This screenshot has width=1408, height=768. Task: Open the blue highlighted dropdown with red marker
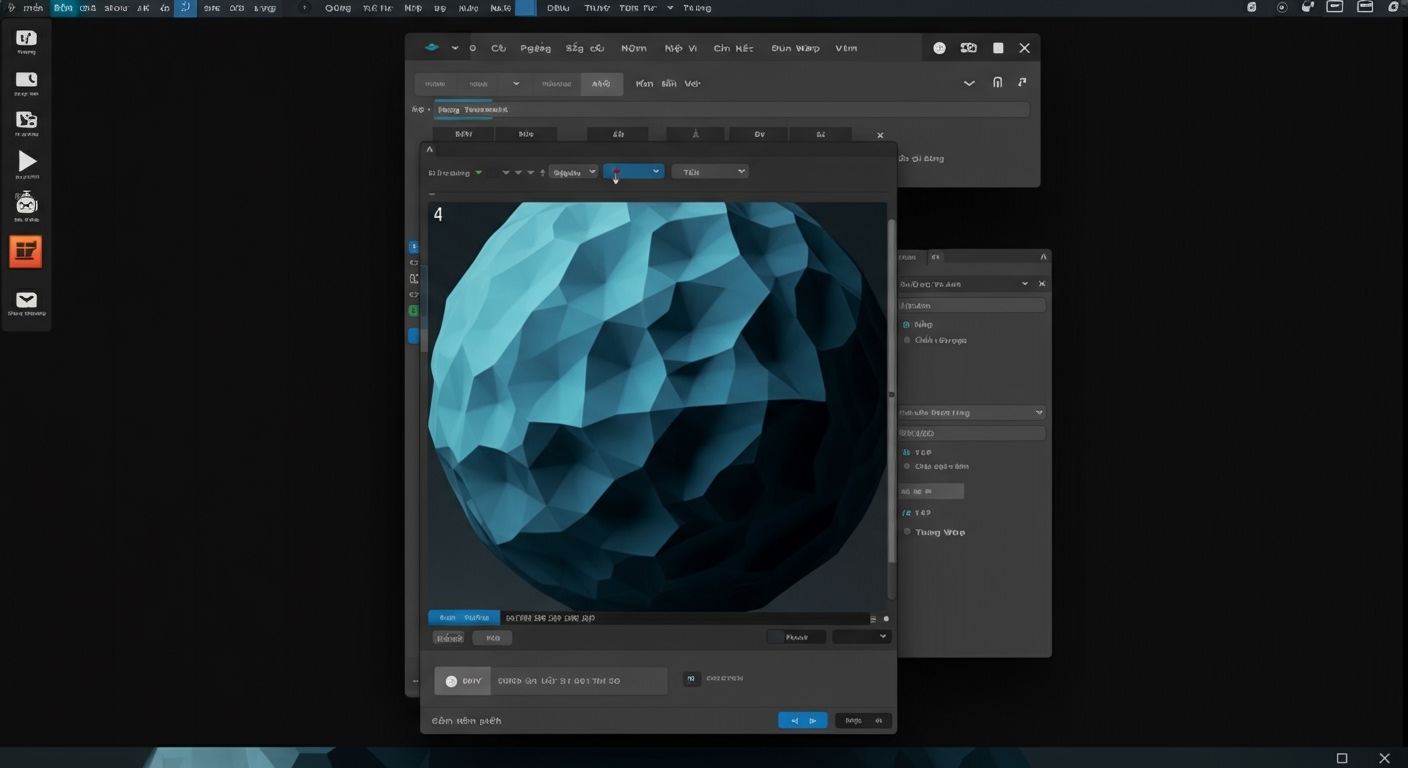pyautogui.click(x=633, y=172)
